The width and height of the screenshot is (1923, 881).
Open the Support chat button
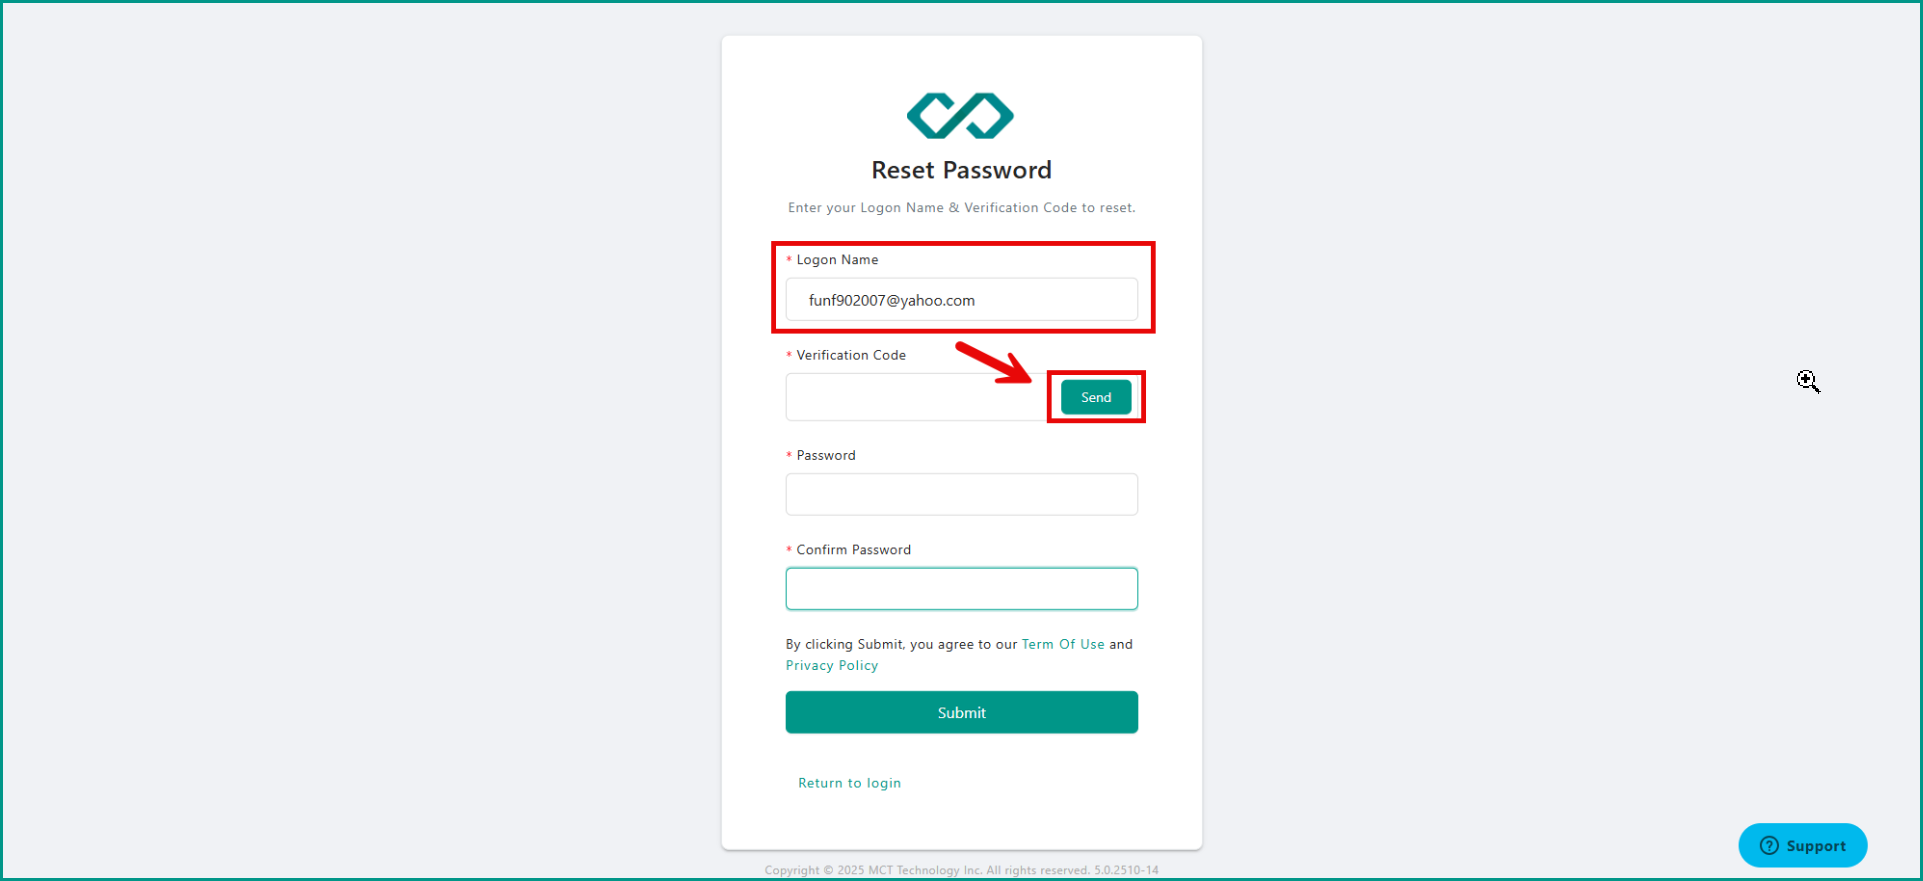[x=1802, y=846]
